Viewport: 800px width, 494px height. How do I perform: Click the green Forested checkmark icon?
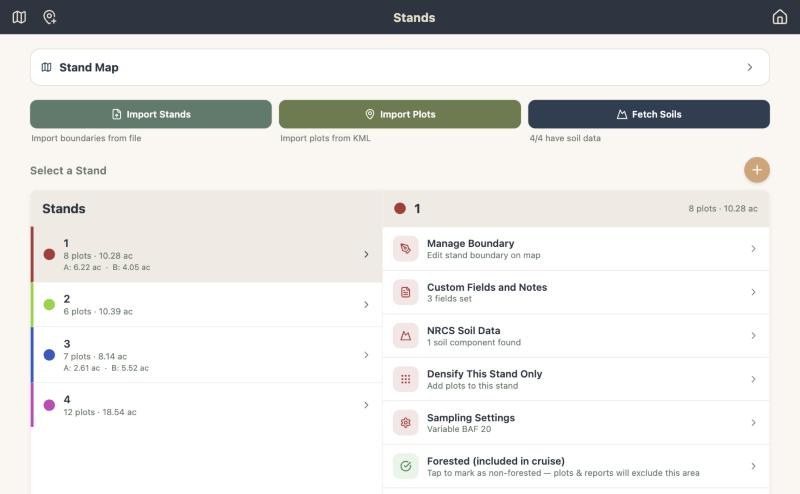tap(406, 466)
